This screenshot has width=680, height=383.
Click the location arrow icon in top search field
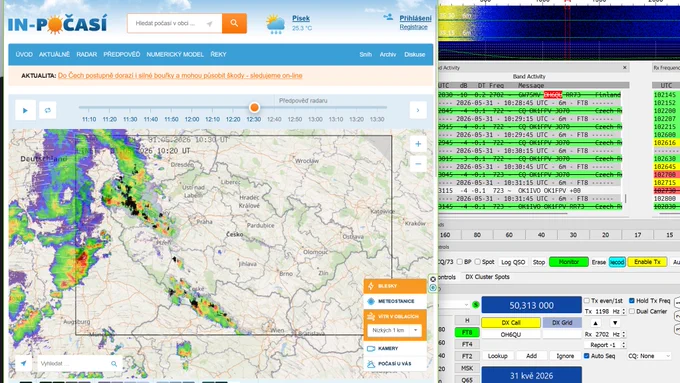[x=209, y=24]
